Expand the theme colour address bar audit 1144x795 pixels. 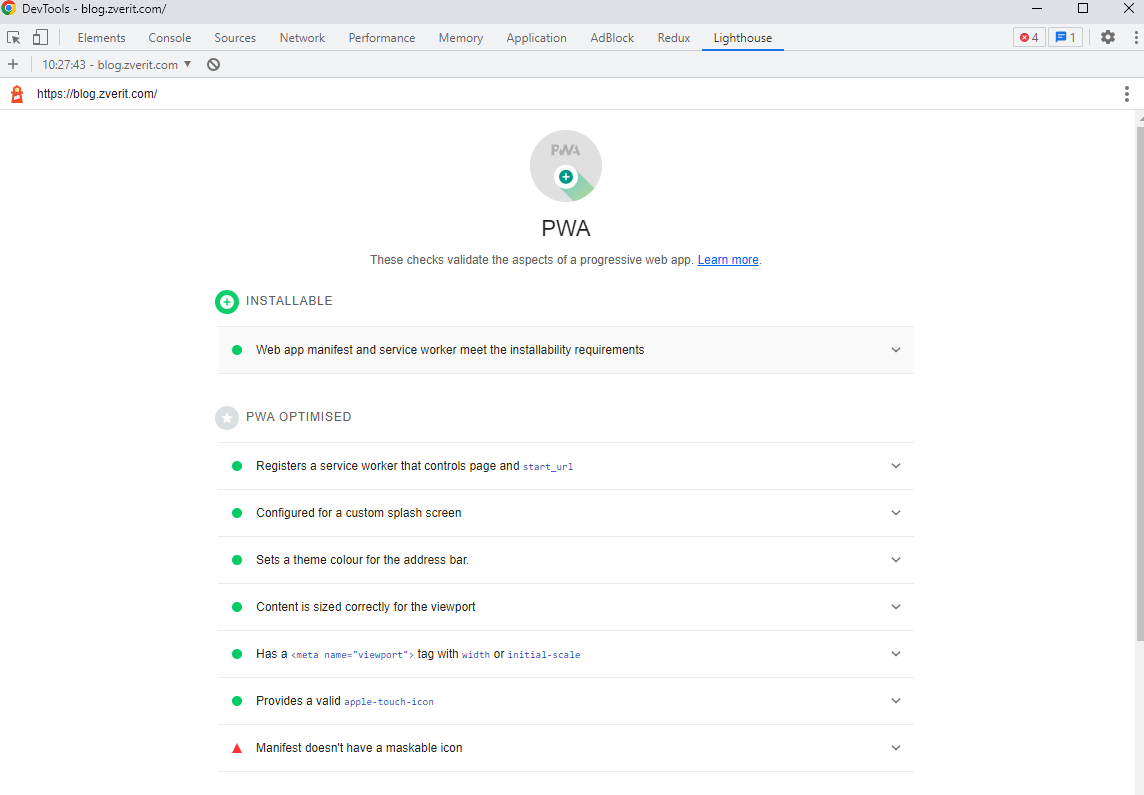565,560
